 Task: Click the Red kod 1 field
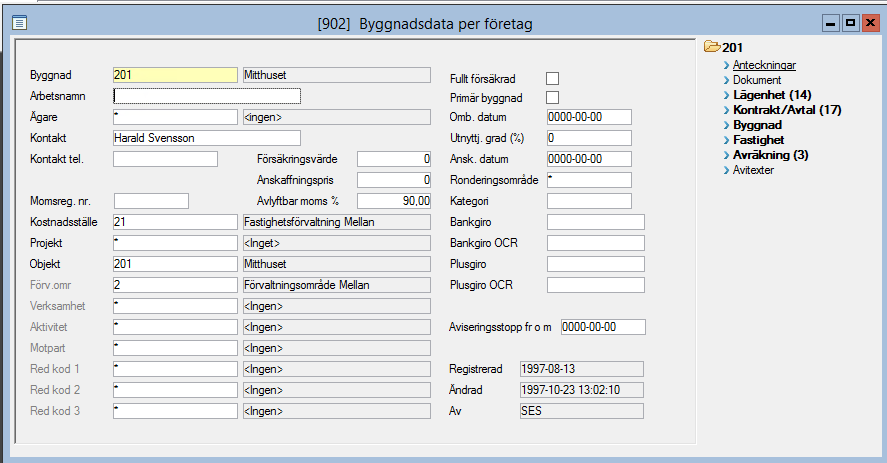175,369
